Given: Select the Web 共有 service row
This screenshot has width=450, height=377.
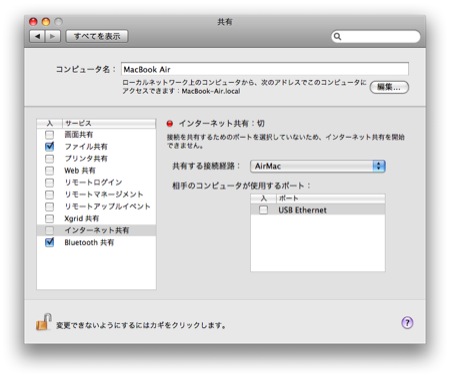Looking at the screenshot, I should tap(96, 171).
